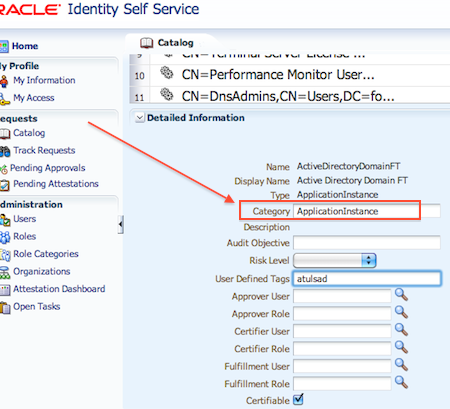Open Attestation Dashboard link

[59, 289]
